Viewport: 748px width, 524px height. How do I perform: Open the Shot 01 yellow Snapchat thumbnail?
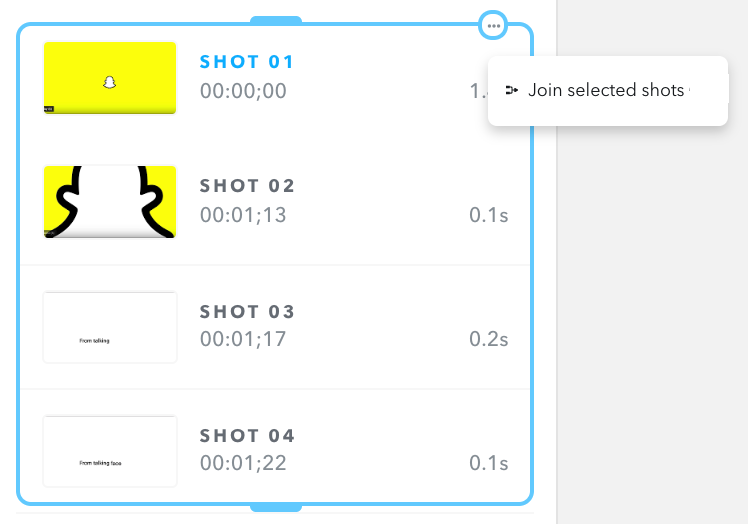coord(110,78)
